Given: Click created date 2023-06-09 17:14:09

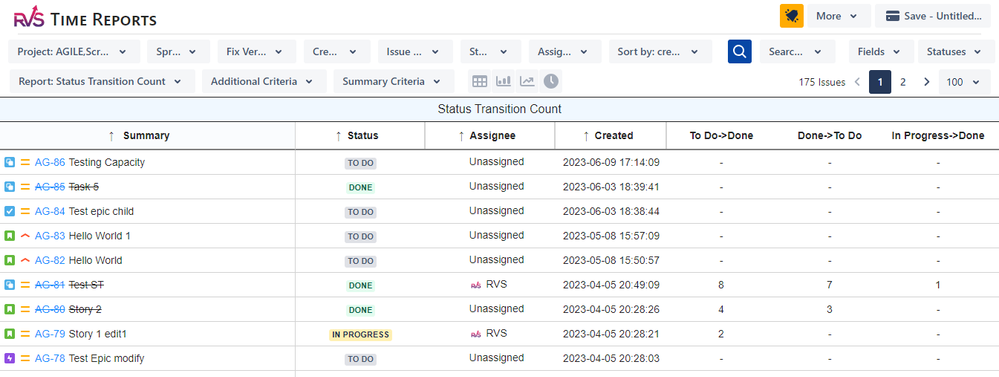Looking at the screenshot, I should (x=611, y=162).
